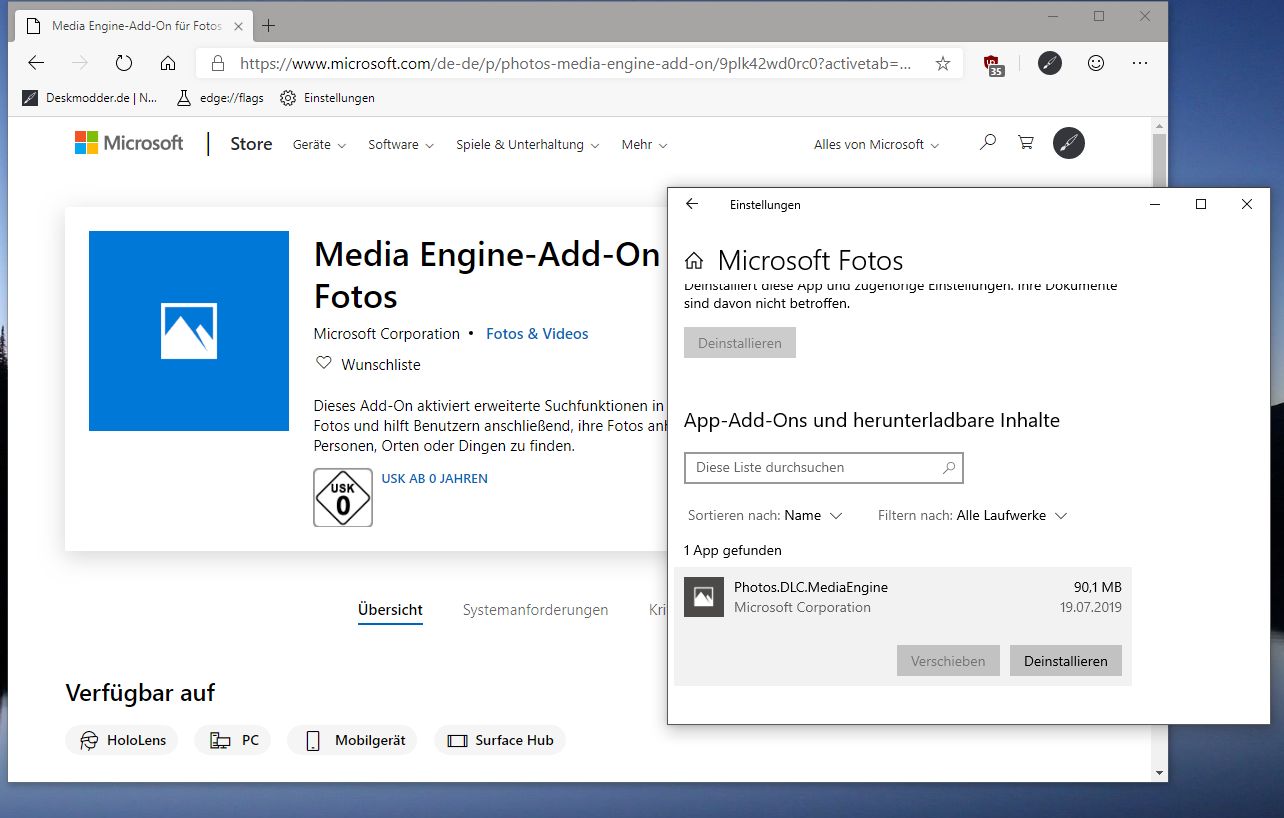The image size is (1284, 818).
Task: Click the Verschieben button
Action: [x=948, y=661]
